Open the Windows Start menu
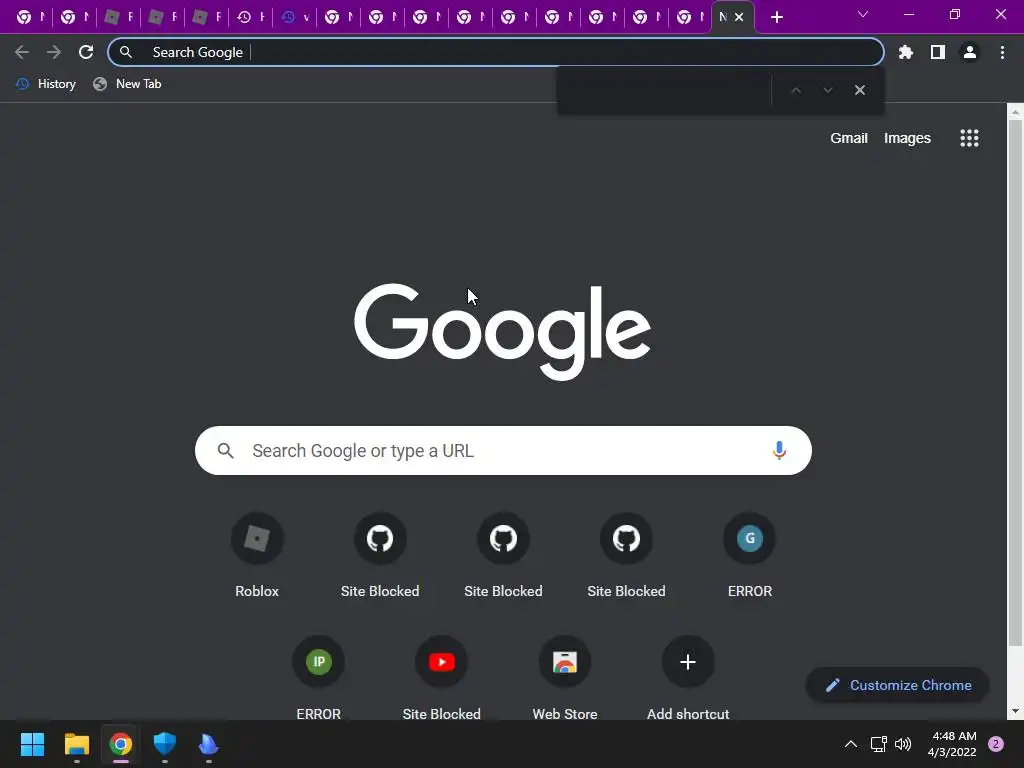 32,744
